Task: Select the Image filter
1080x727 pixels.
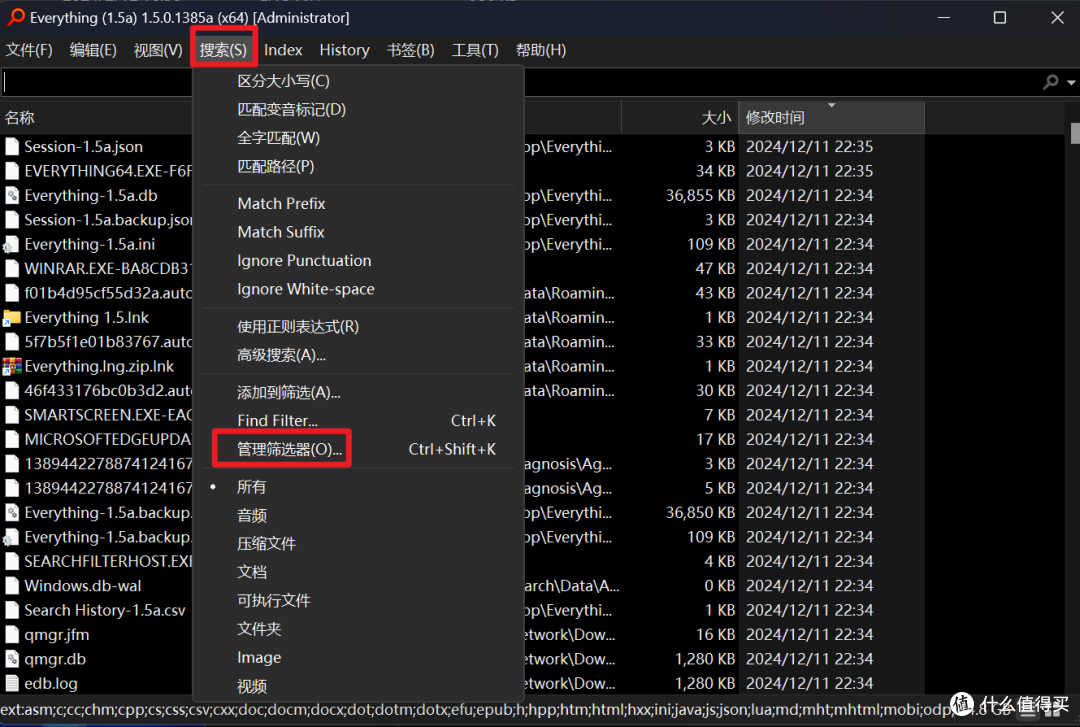Action: point(358,657)
